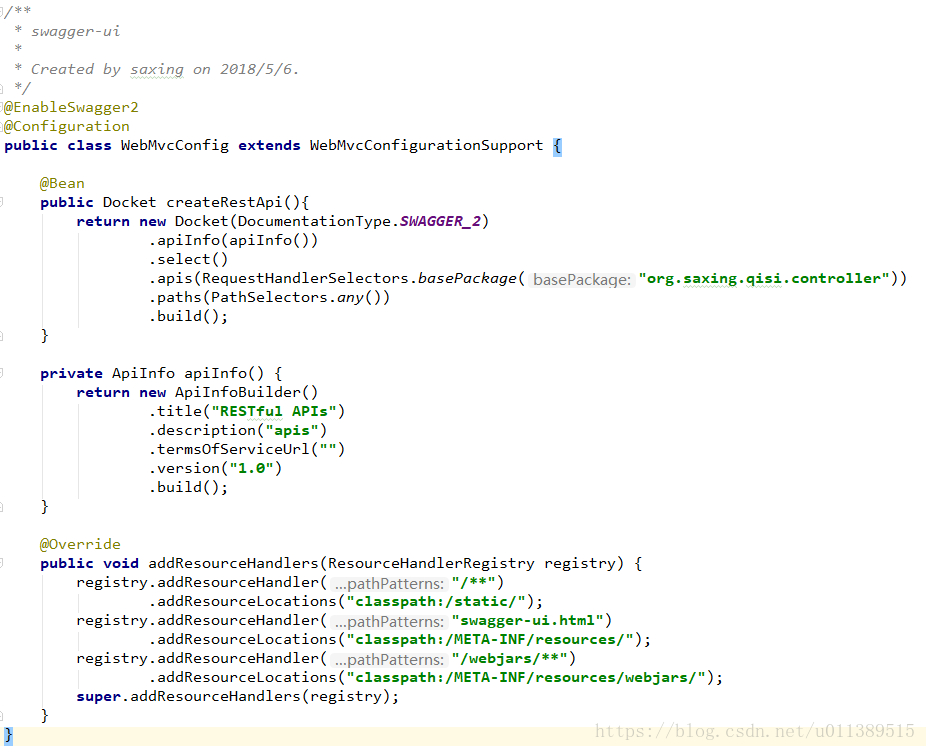Image resolution: width=926 pixels, height=751 pixels.
Task: Click the WebMvcConfigurationSupport superclass name
Action: [x=426, y=145]
